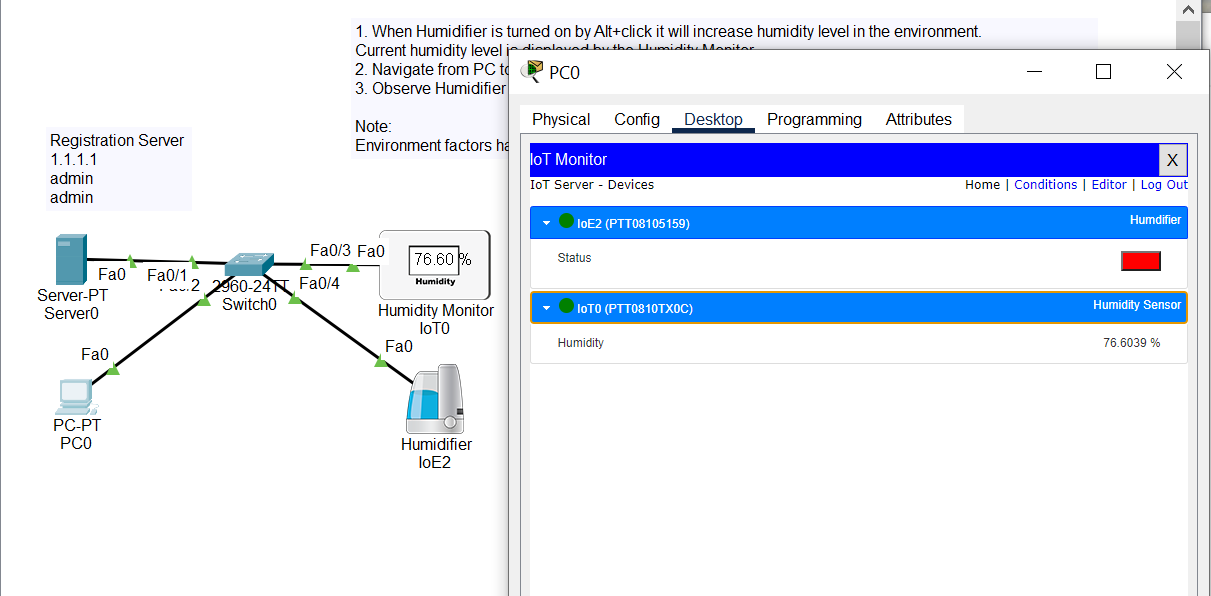
Task: Click the Server0 device icon
Action: 71,259
